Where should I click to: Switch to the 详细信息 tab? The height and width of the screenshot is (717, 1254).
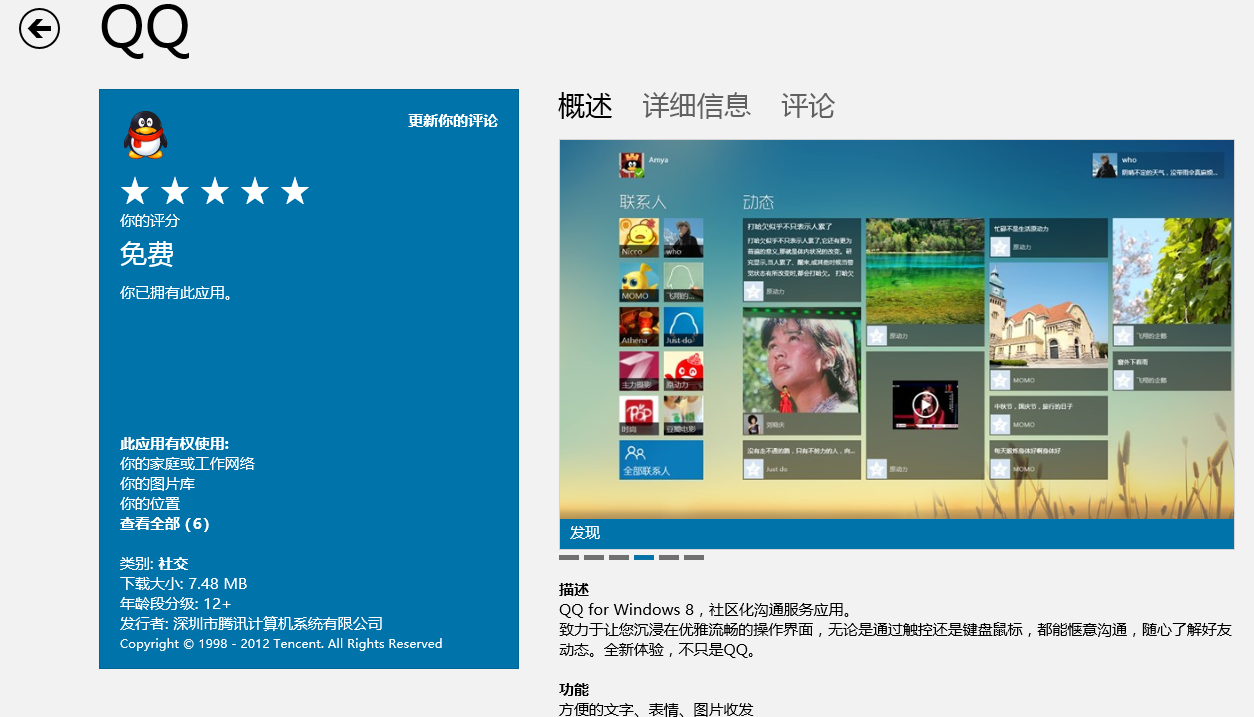click(696, 105)
